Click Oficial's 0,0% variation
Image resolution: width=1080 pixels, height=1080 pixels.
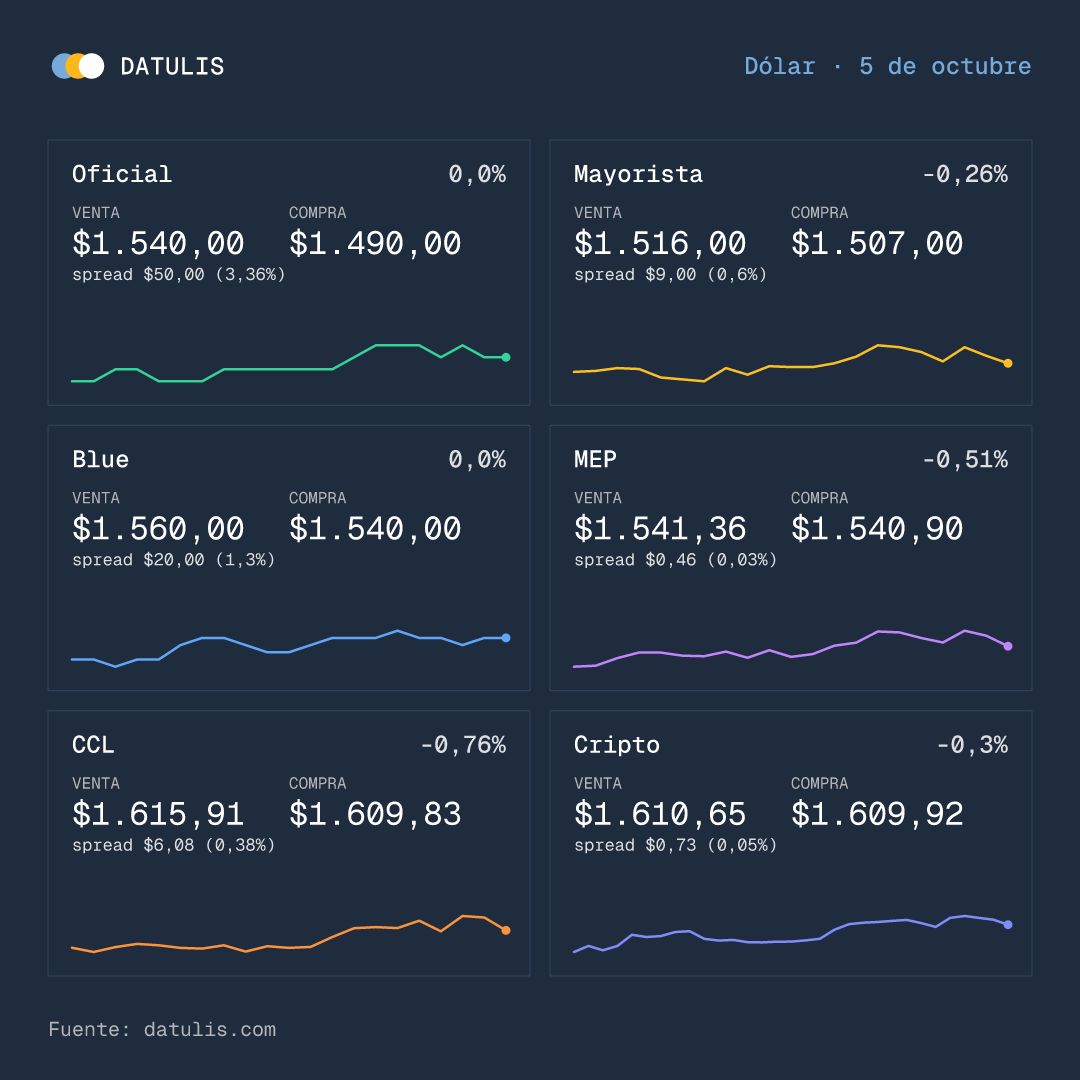coord(477,174)
